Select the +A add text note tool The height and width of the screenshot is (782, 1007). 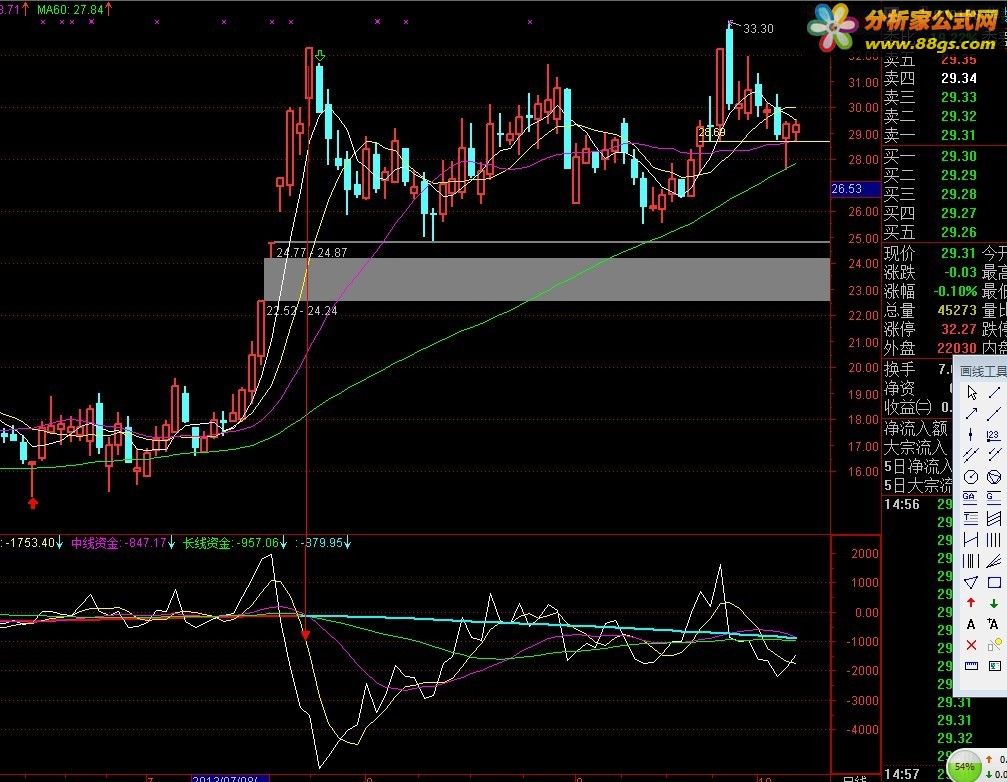(x=993, y=624)
